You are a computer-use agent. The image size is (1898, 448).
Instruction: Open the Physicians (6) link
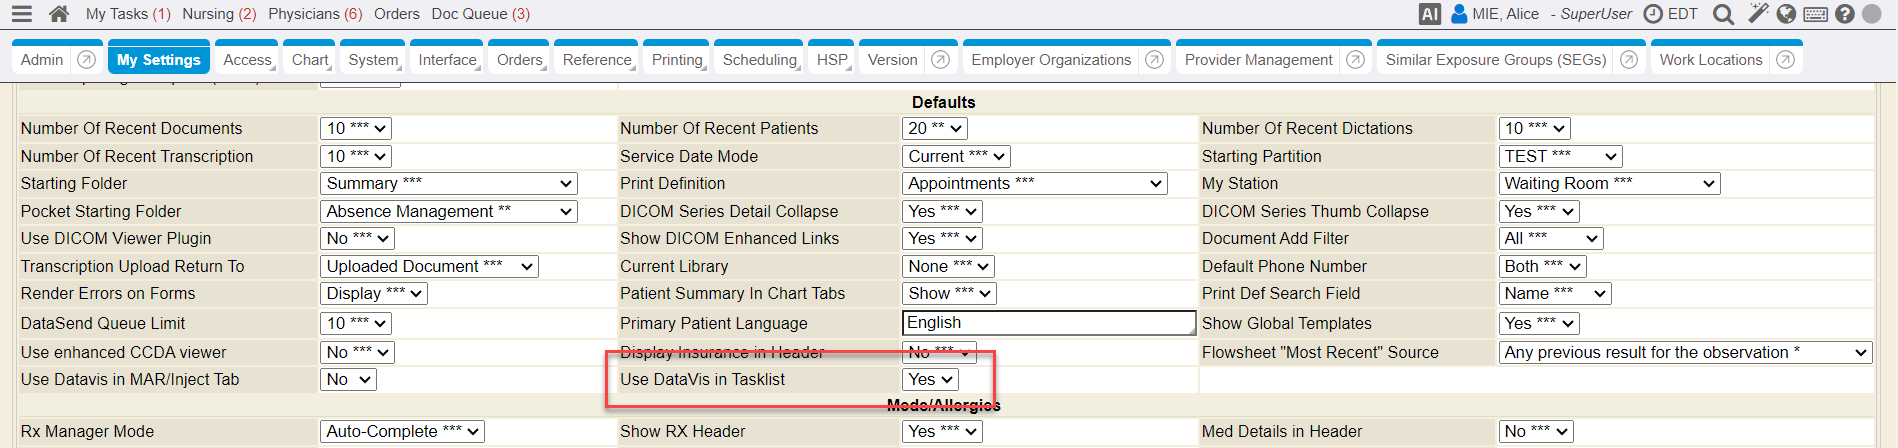[x=315, y=14]
